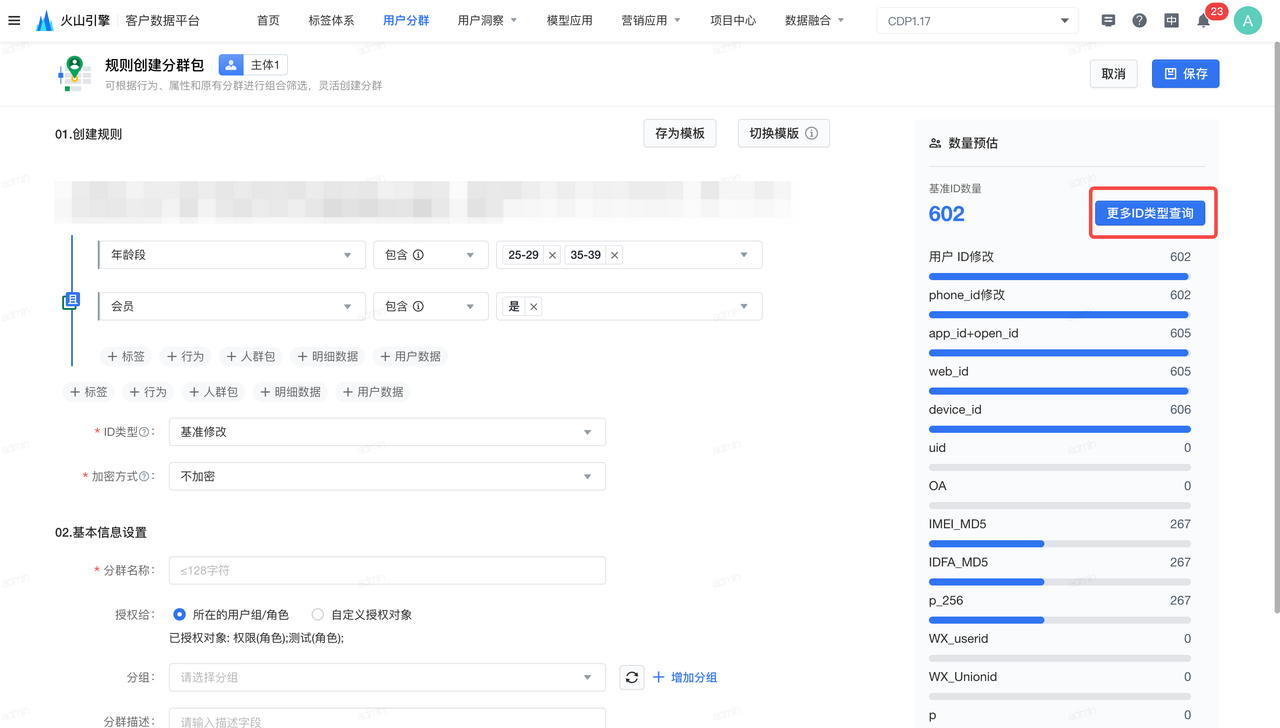Click the page vertical scrollbar

point(1275,330)
